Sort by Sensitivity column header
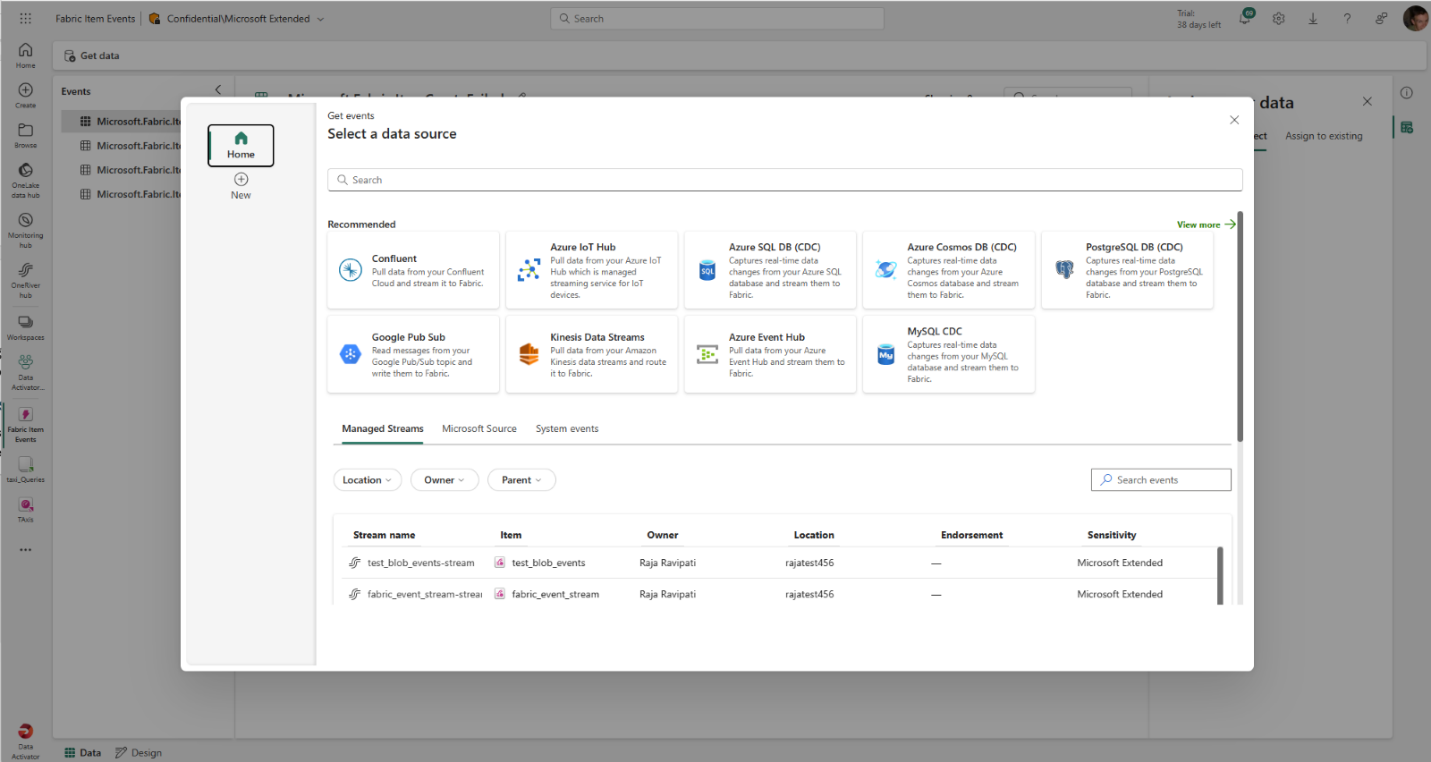 pyautogui.click(x=1112, y=535)
